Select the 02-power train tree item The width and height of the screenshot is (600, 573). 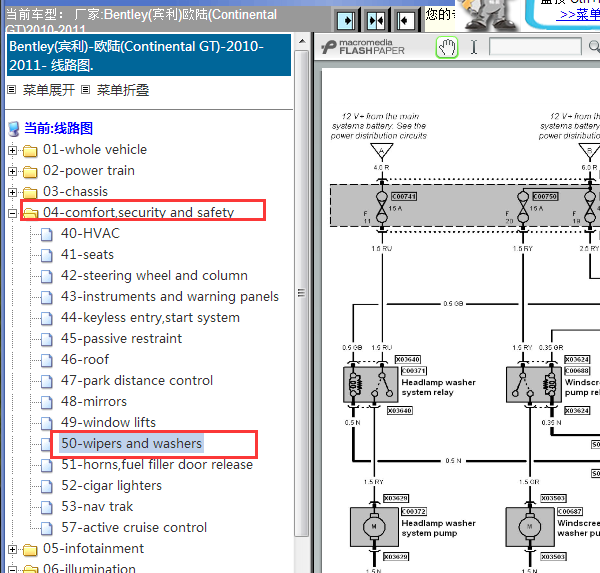pos(89,170)
